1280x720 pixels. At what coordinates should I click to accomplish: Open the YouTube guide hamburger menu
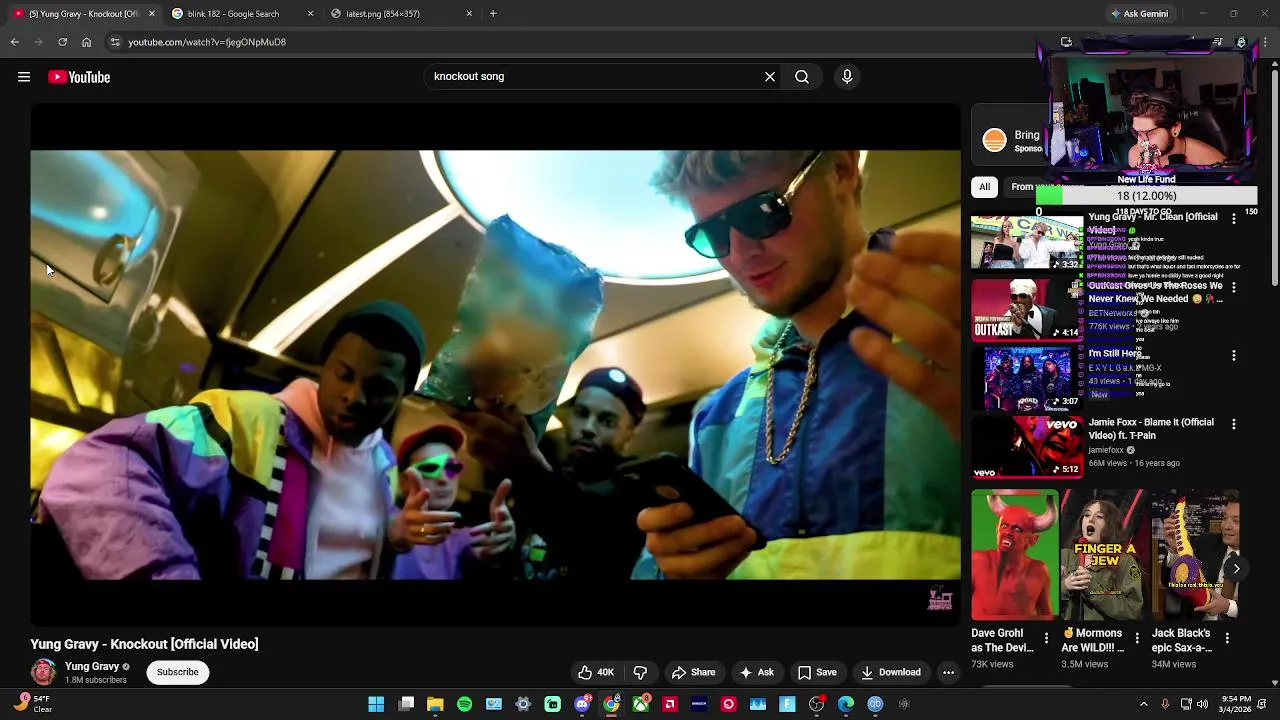tap(24, 77)
